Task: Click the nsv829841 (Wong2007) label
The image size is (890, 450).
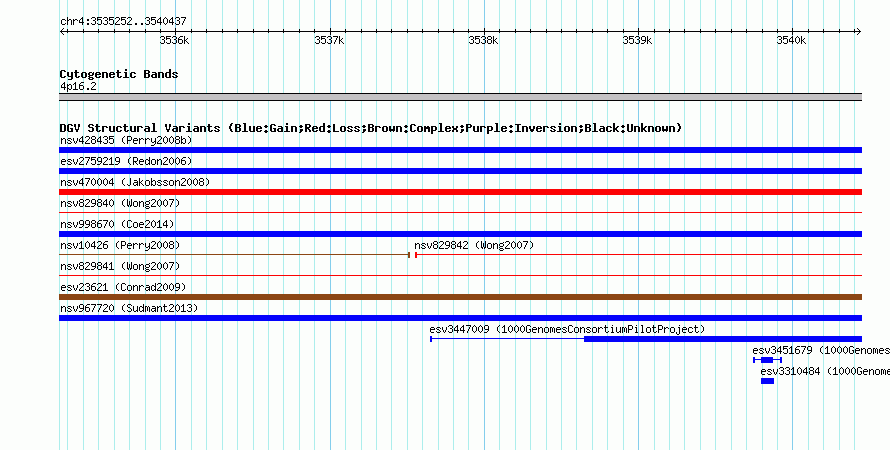Action: click(120, 266)
